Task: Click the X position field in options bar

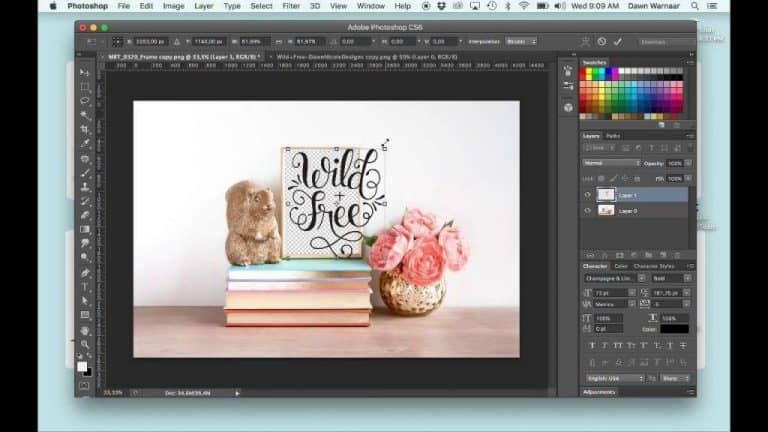Action: click(x=150, y=42)
